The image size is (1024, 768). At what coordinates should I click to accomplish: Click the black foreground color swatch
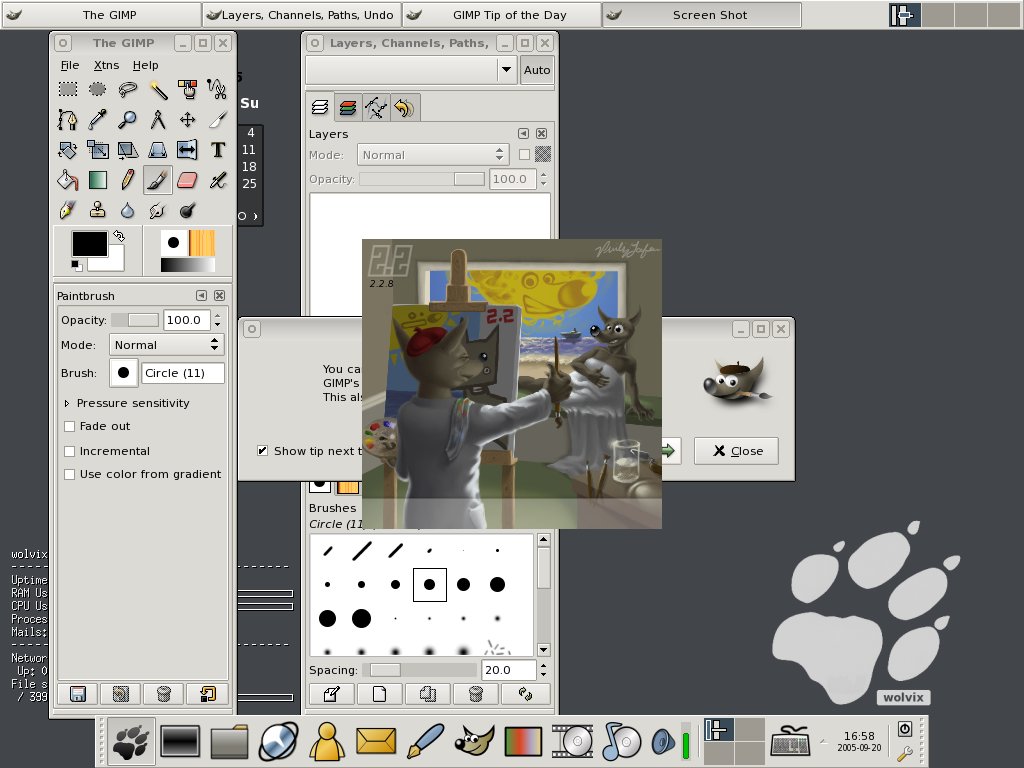[89, 244]
